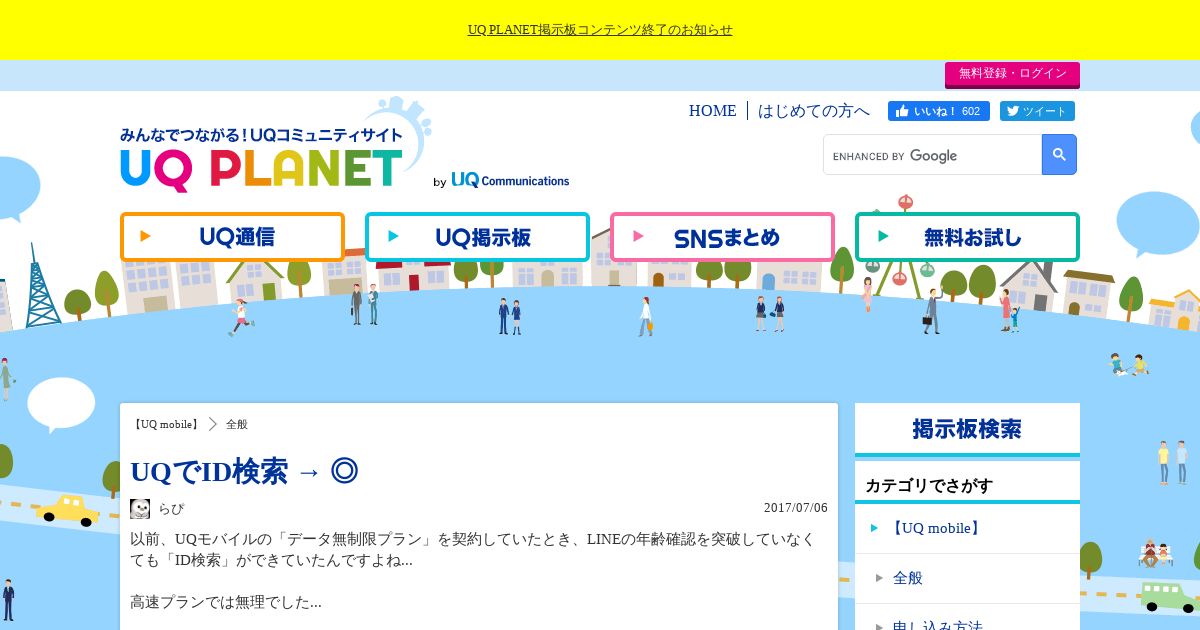Open the UQ掲示板 navigation tab

pyautogui.click(x=477, y=237)
